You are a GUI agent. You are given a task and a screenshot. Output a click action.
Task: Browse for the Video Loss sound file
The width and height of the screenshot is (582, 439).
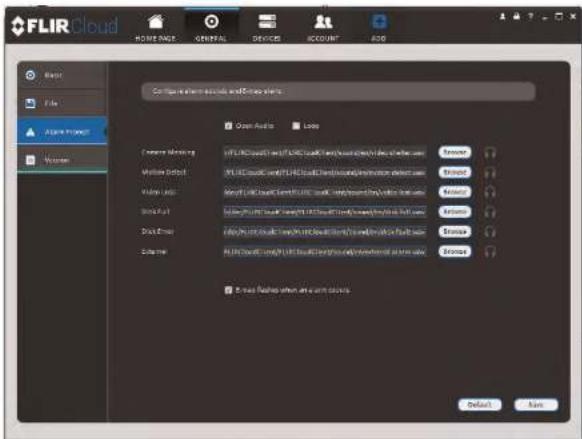coord(455,192)
